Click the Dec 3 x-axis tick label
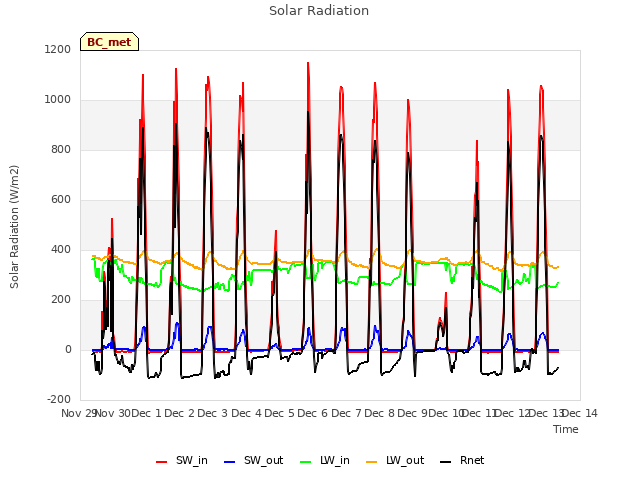This screenshot has width=640, height=480. (213, 413)
